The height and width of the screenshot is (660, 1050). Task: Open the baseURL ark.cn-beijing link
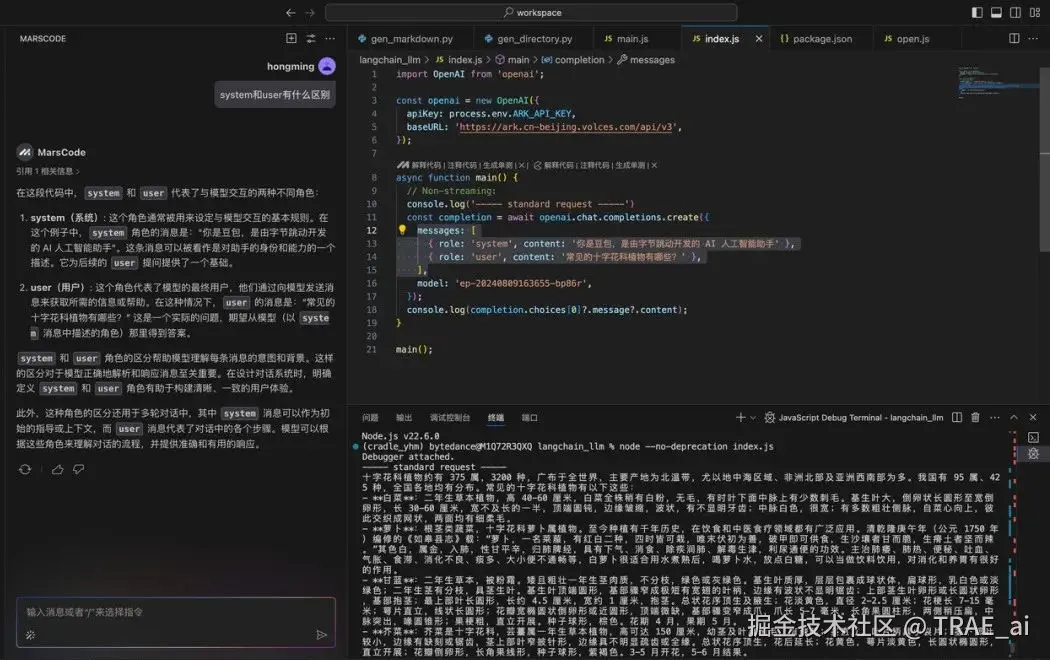tap(566, 127)
